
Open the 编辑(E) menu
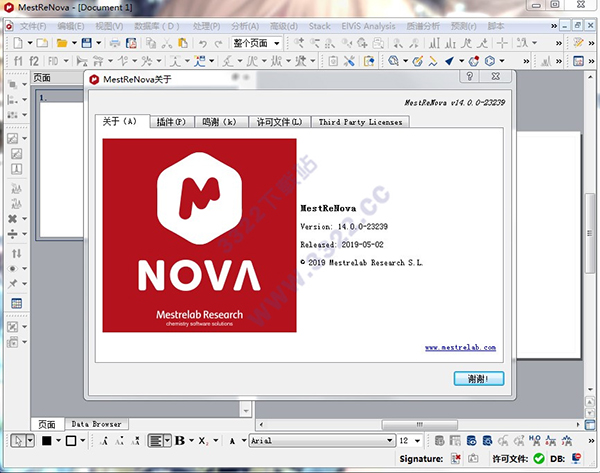pyautogui.click(x=71, y=26)
